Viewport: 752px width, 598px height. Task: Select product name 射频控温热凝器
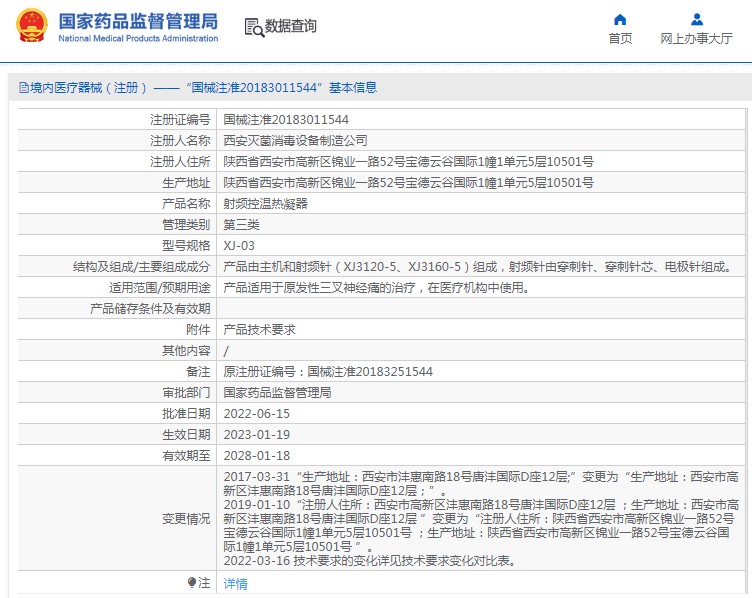[x=265, y=204]
